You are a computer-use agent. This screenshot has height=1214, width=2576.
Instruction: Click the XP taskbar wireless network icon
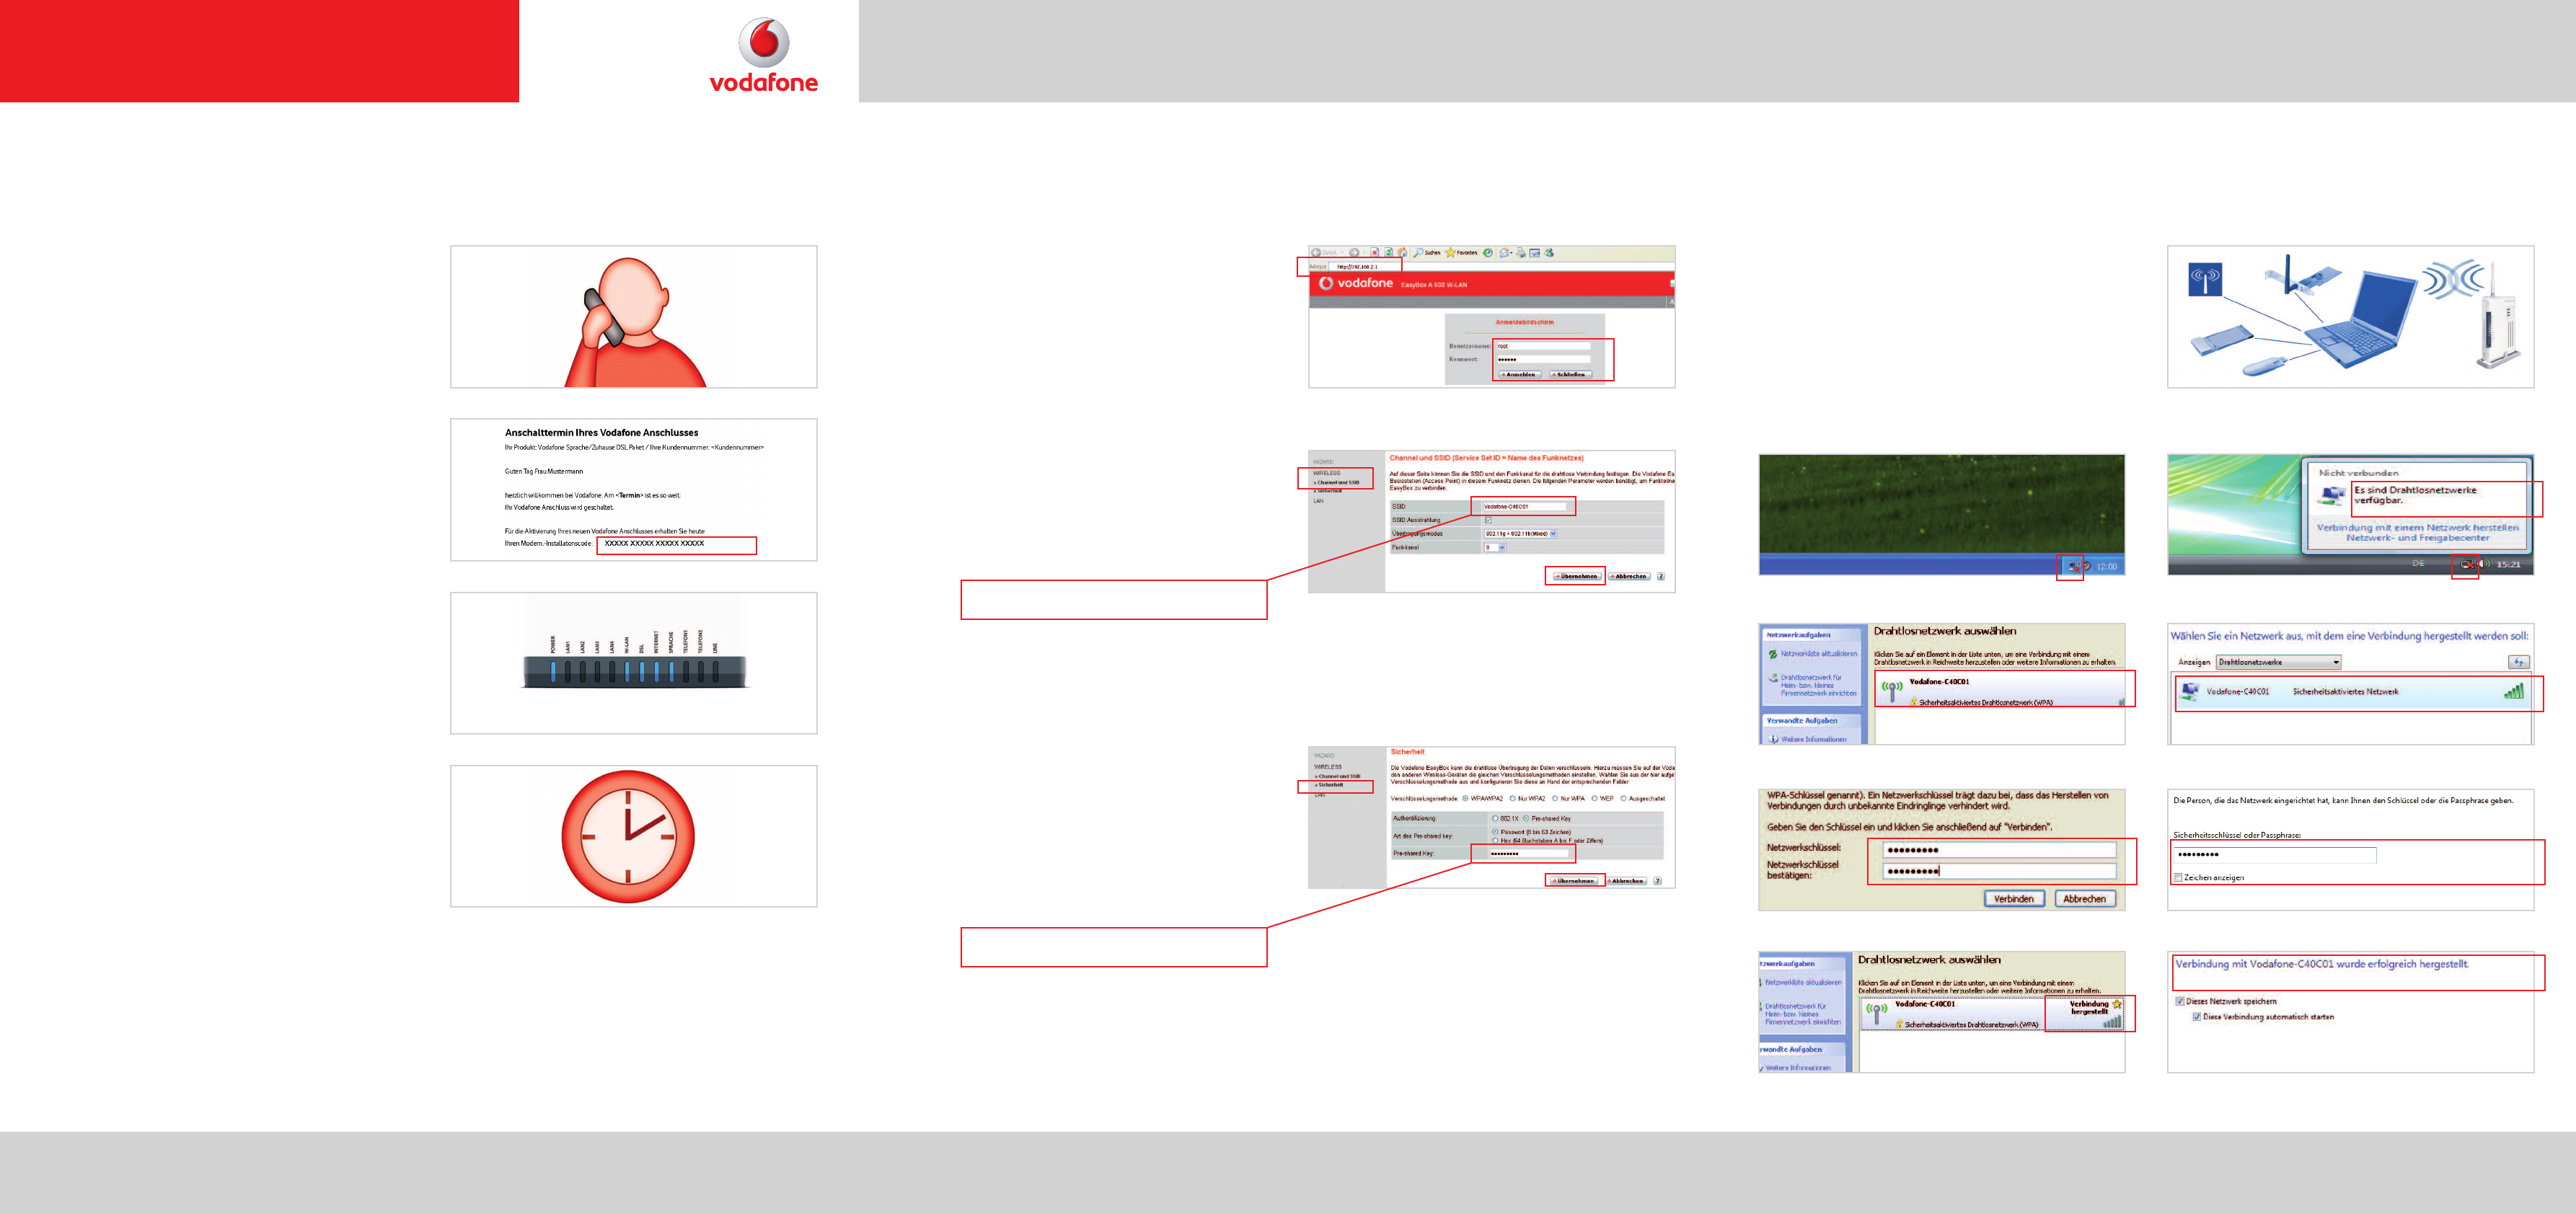click(x=2075, y=567)
